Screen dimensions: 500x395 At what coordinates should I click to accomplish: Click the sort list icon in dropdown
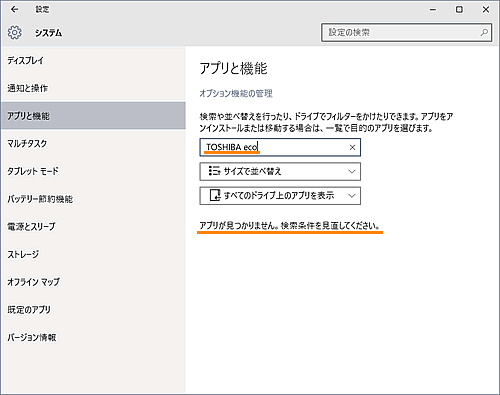214,171
